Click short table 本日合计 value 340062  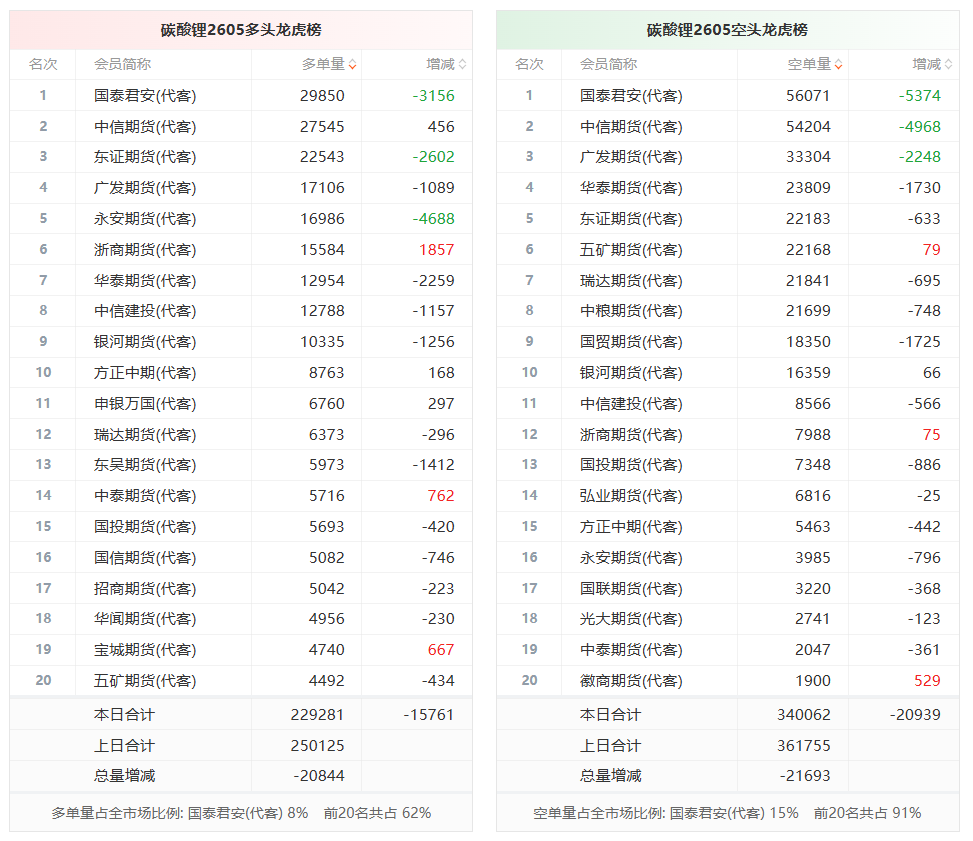[804, 715]
